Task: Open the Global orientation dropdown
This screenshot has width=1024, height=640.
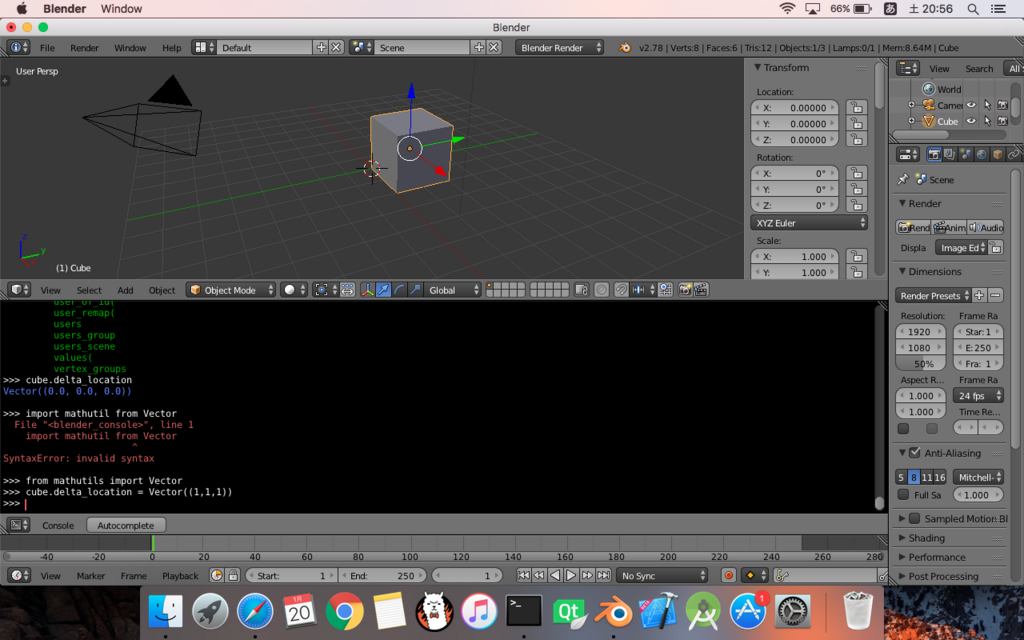Action: pyautogui.click(x=453, y=290)
